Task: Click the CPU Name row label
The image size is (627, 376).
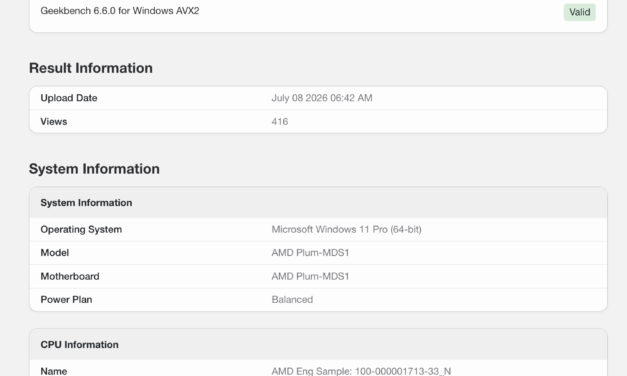Action: point(54,371)
